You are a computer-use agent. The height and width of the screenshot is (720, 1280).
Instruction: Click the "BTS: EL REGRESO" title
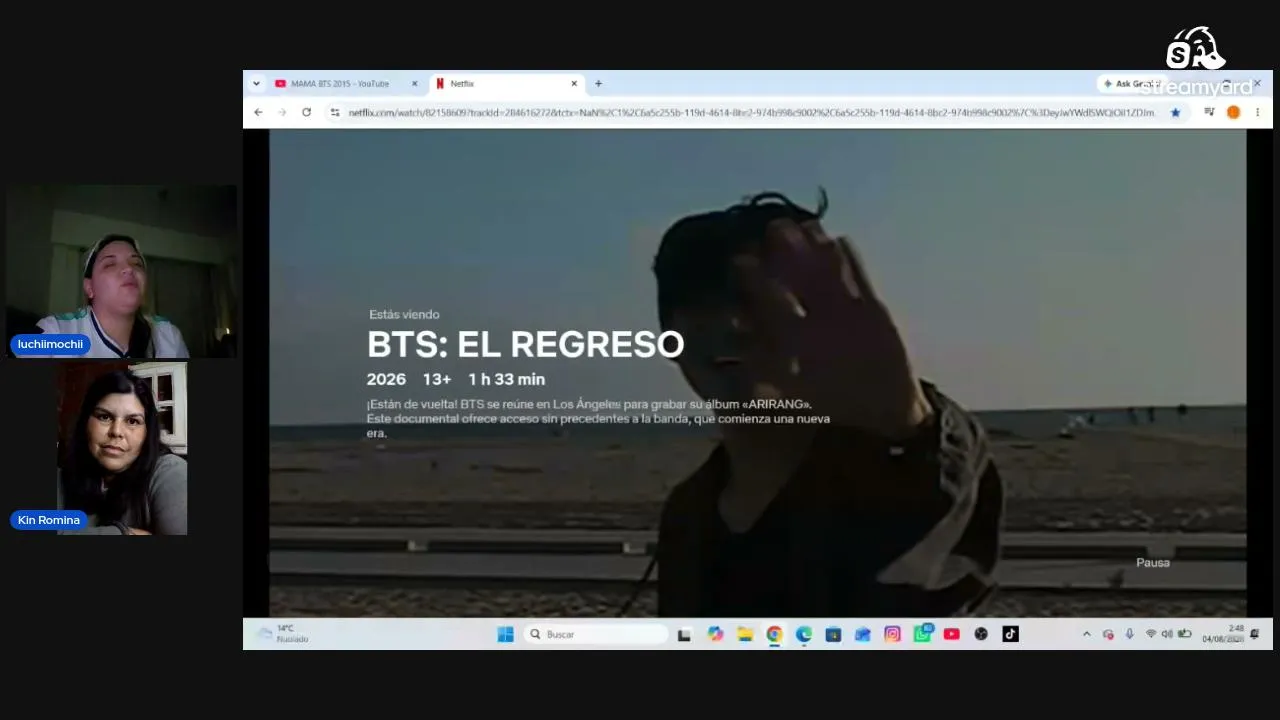(x=526, y=345)
